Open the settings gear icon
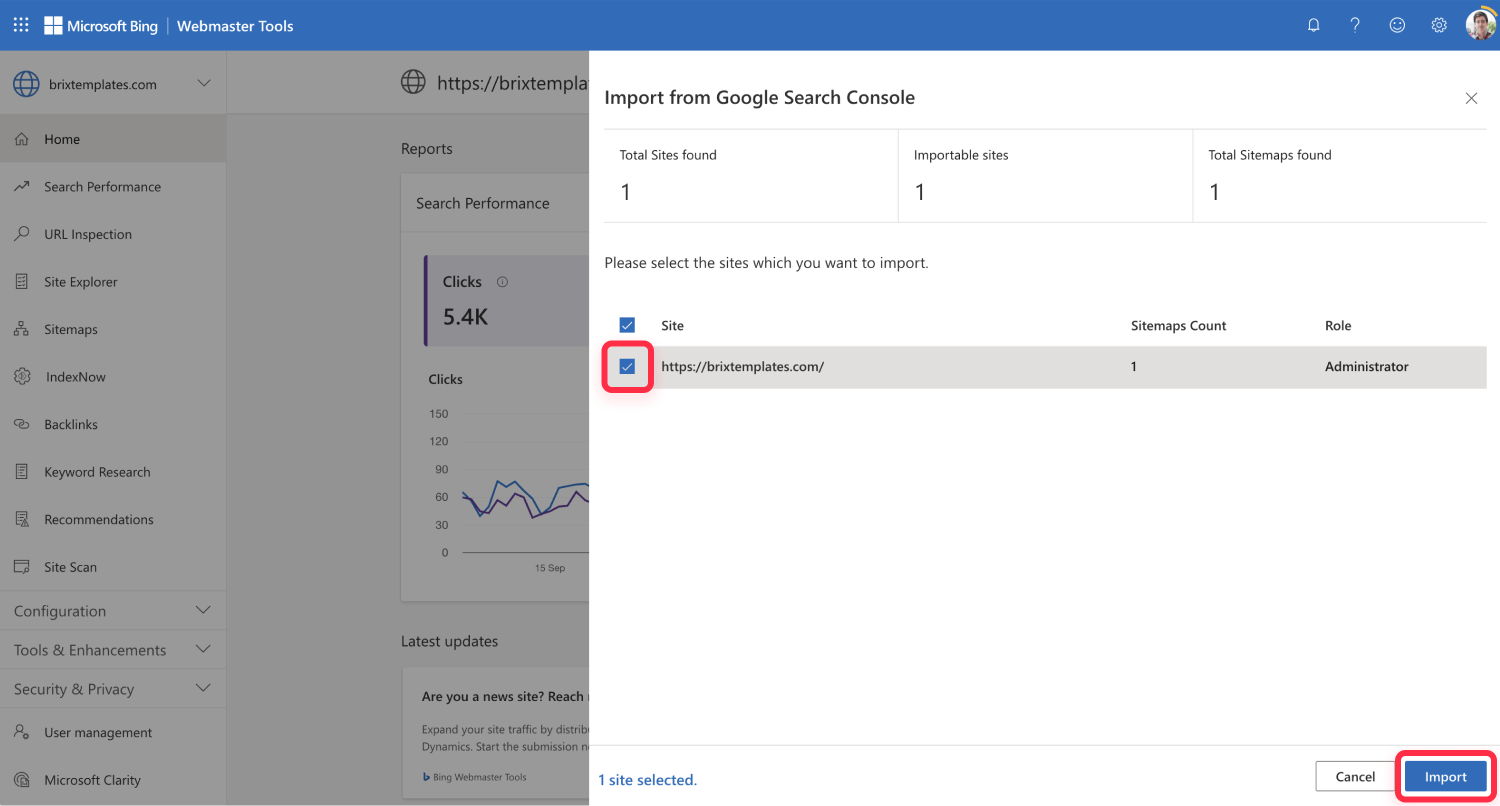Screen dimensions: 1500x806 1439,25
